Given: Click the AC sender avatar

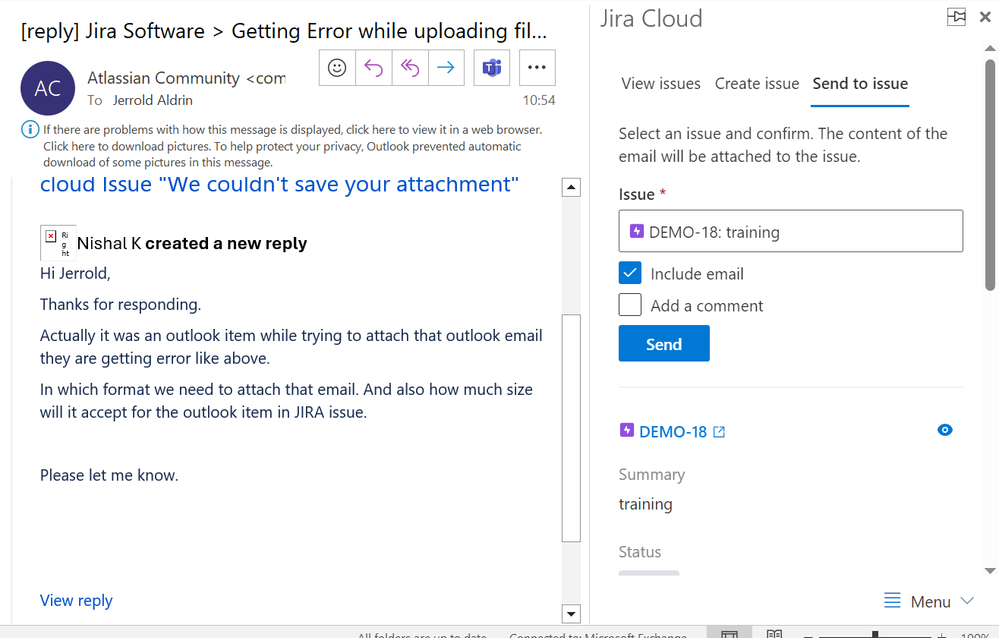Looking at the screenshot, I should [x=48, y=88].
